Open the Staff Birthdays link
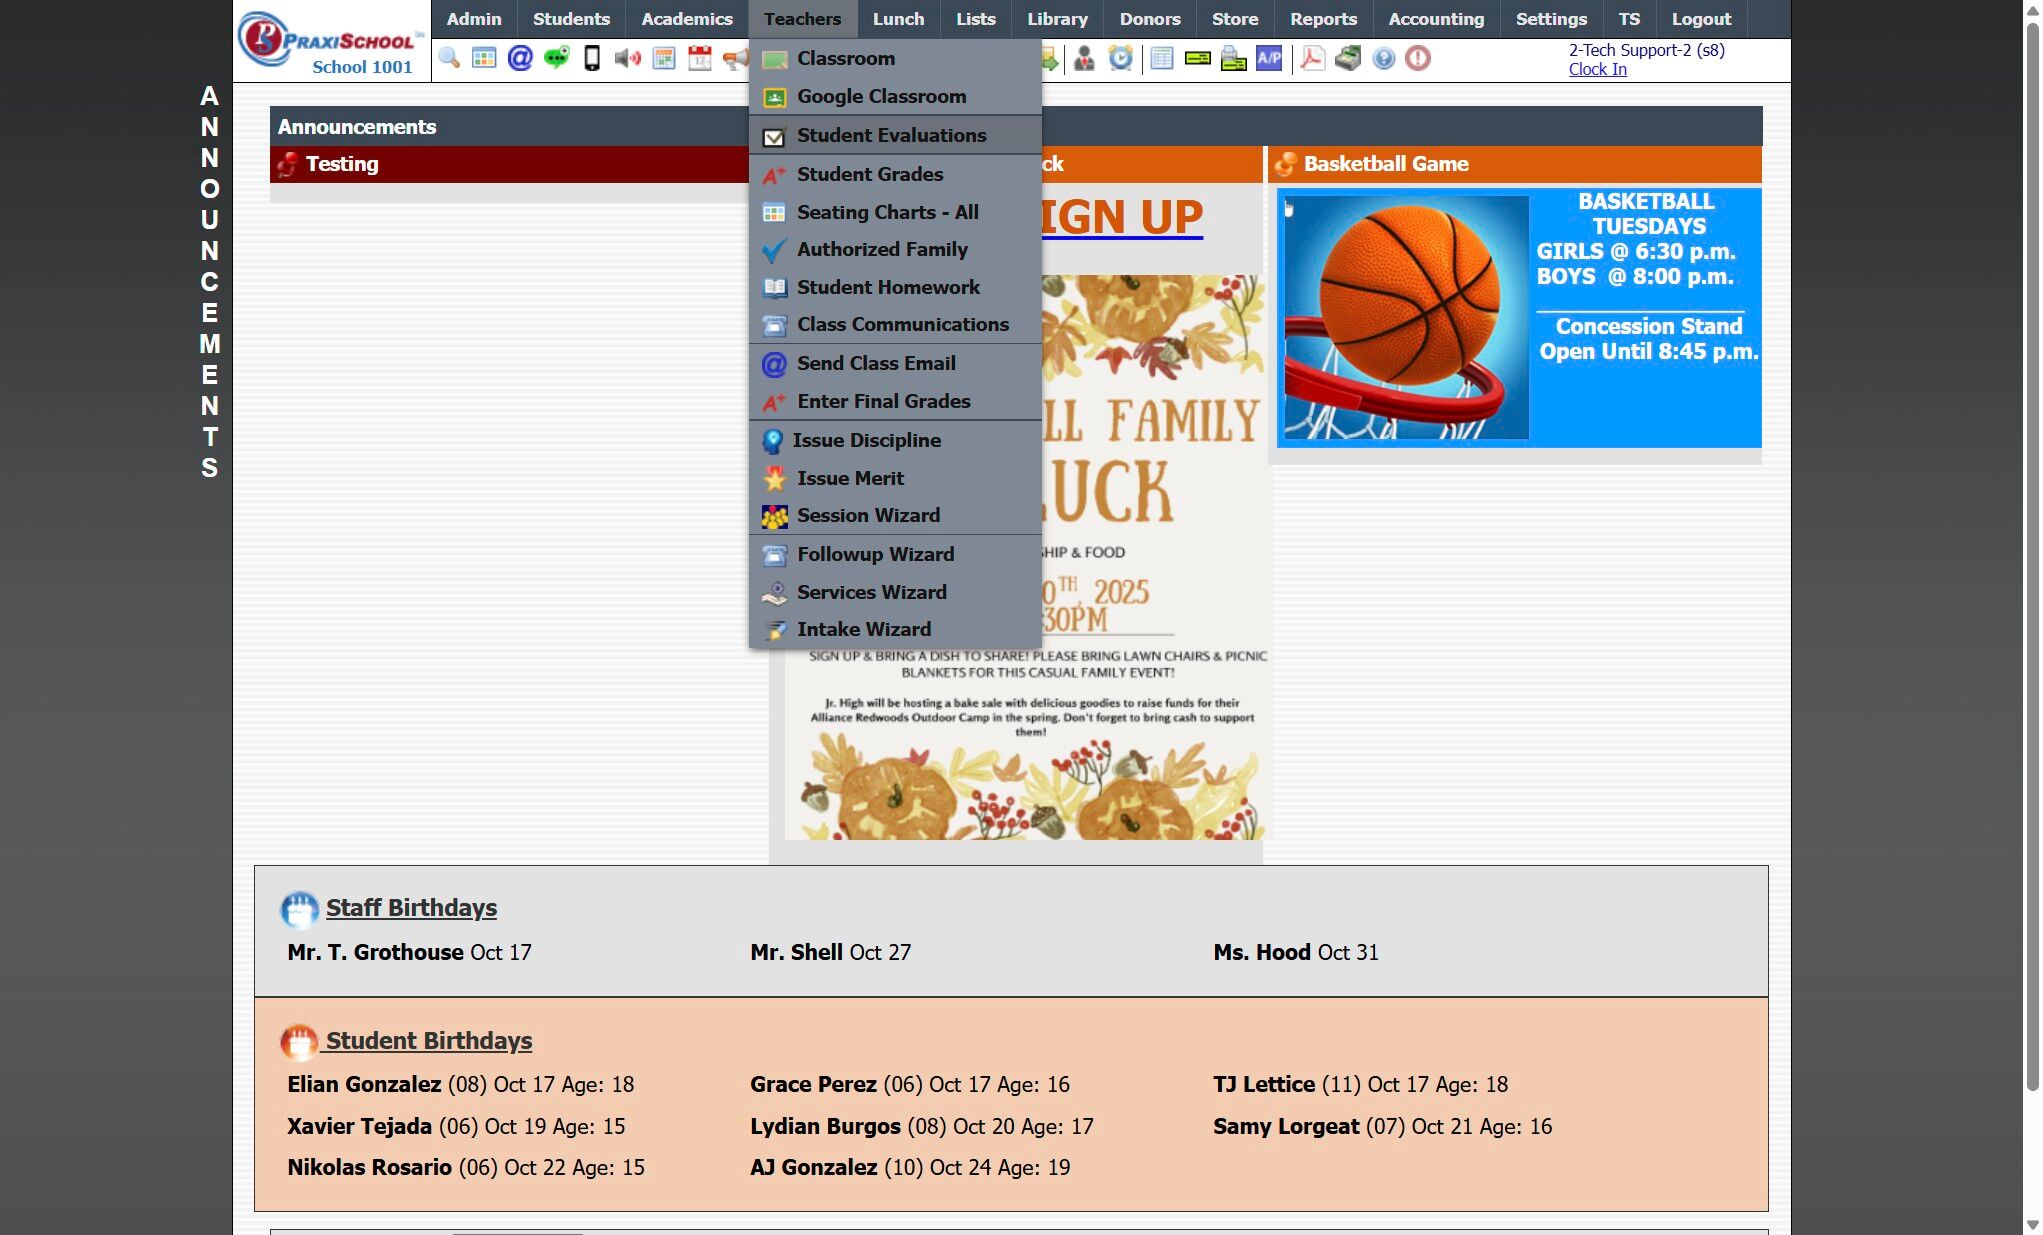The height and width of the screenshot is (1235, 2043). [411, 907]
